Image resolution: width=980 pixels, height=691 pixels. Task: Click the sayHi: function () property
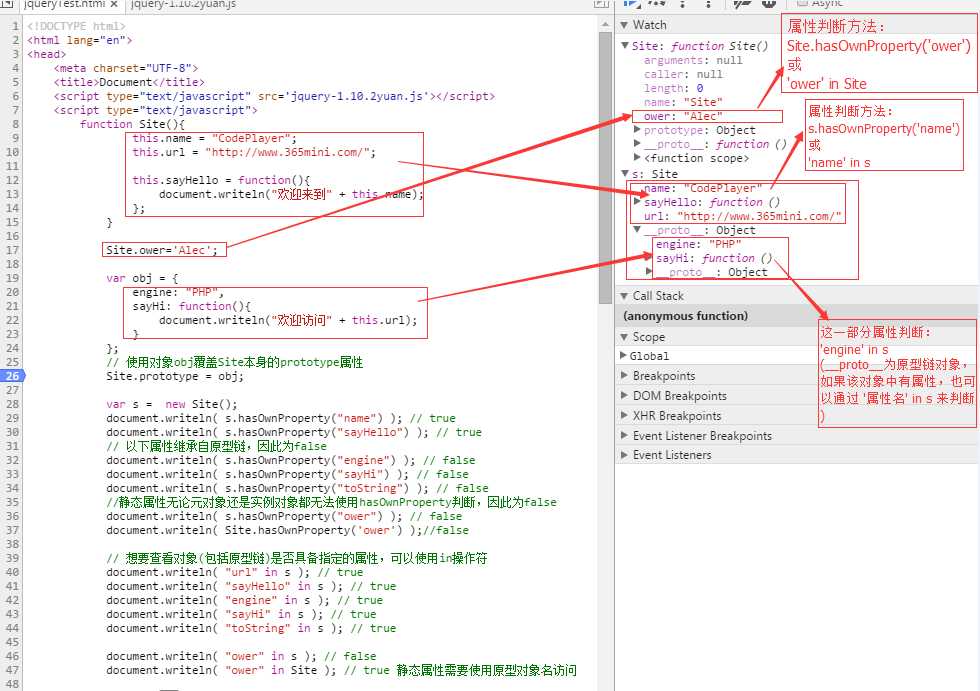tap(714, 258)
